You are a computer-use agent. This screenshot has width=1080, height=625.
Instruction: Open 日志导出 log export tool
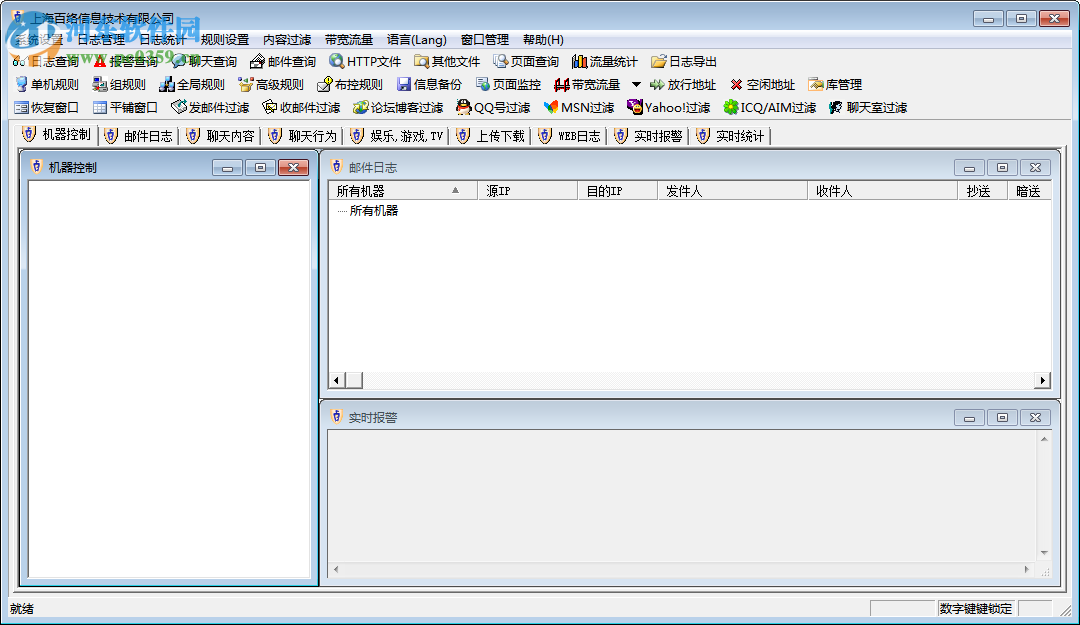684,61
